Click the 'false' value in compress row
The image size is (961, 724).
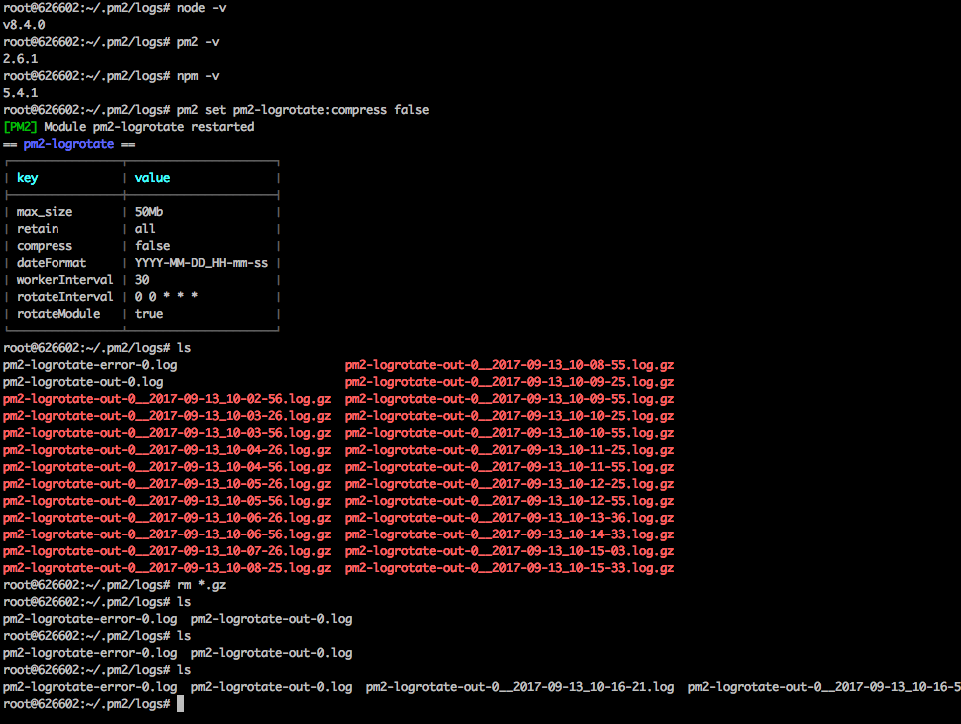(153, 246)
